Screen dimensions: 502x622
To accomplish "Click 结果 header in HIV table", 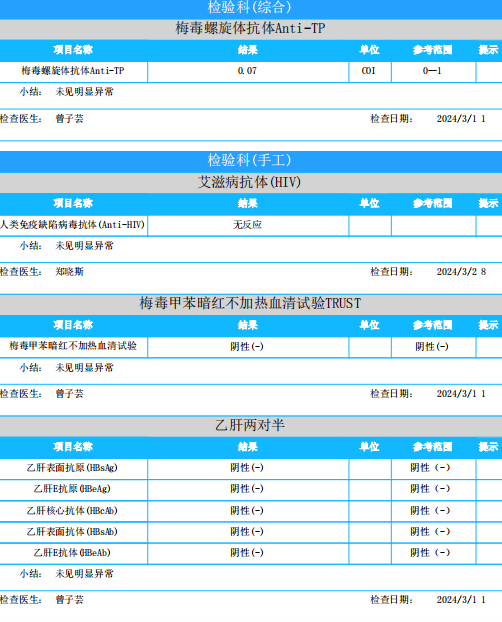I will 248,203.
